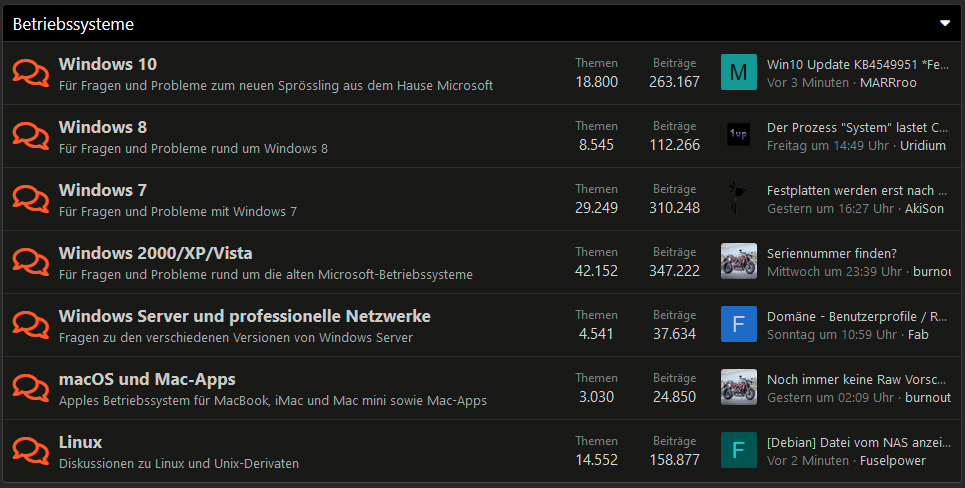Screen dimensions: 965x488
Task: Click the Beiträge count 310.248
Action: click(675, 208)
